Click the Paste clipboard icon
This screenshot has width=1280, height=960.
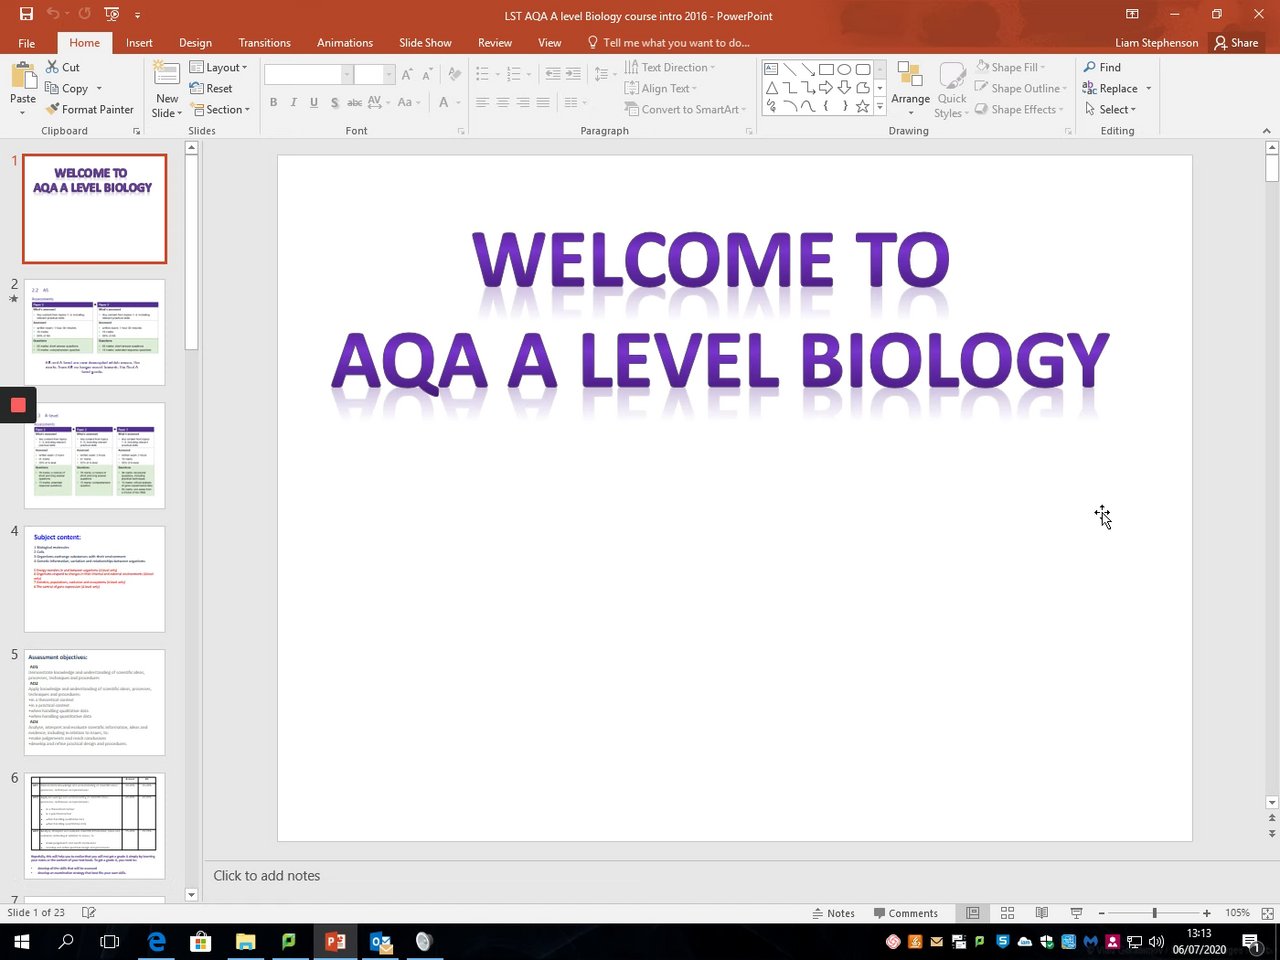pyautogui.click(x=23, y=77)
